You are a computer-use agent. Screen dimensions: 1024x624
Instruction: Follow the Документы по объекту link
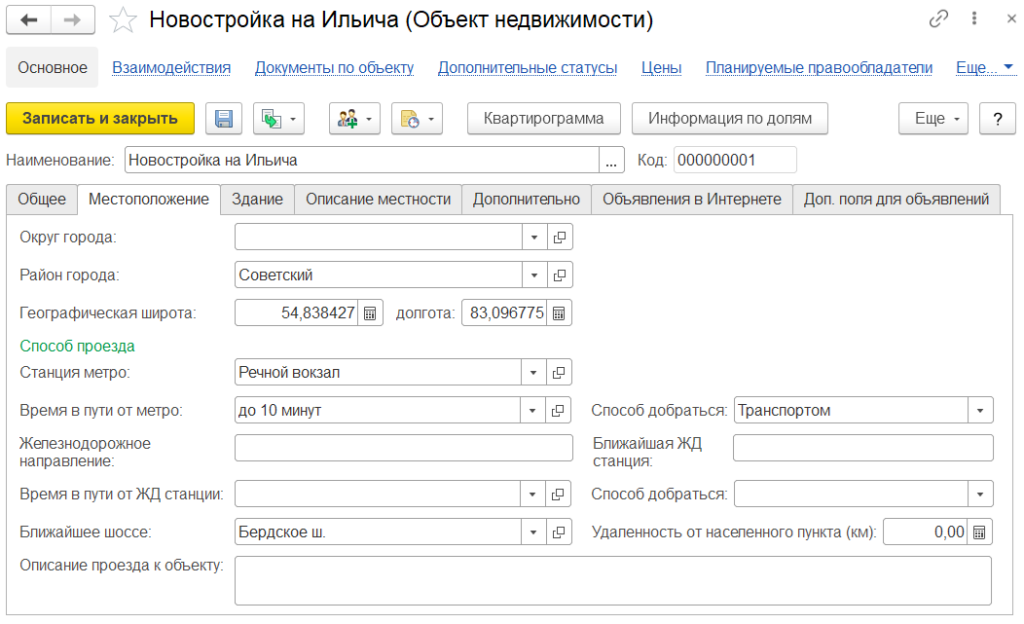(334, 68)
